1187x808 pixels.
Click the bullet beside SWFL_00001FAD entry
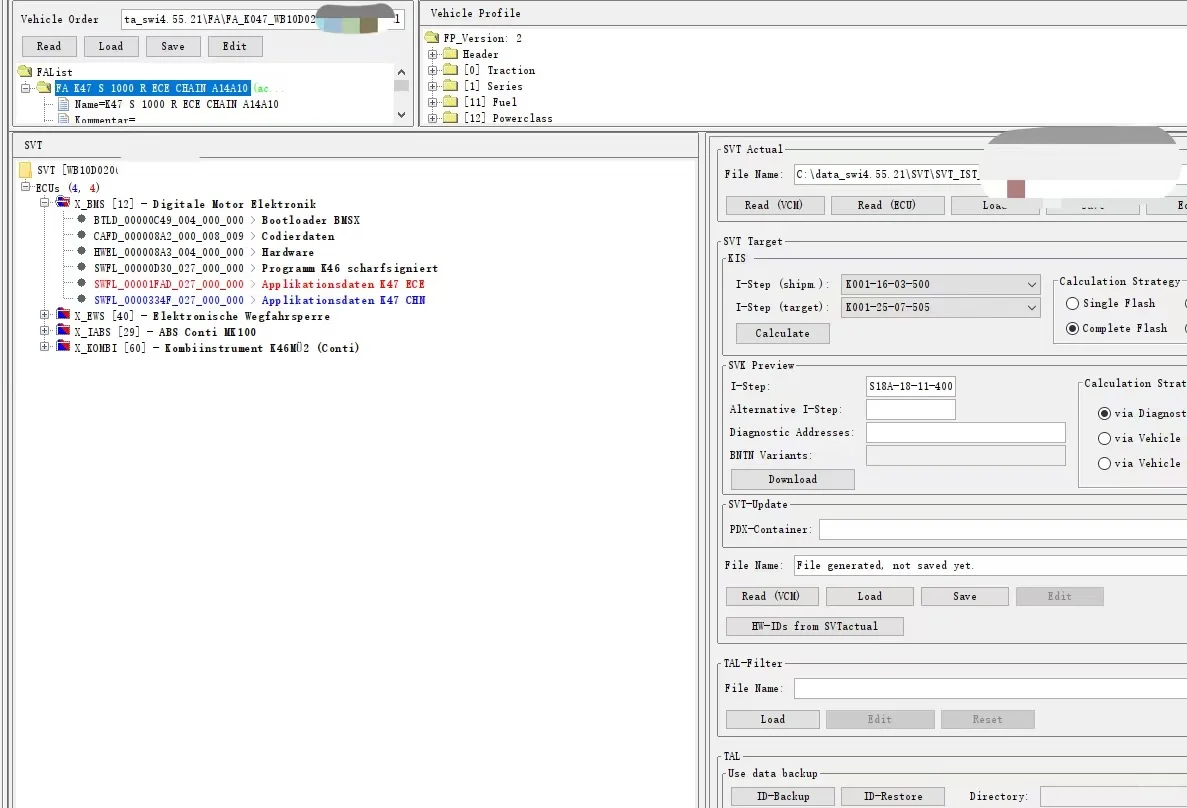81,282
